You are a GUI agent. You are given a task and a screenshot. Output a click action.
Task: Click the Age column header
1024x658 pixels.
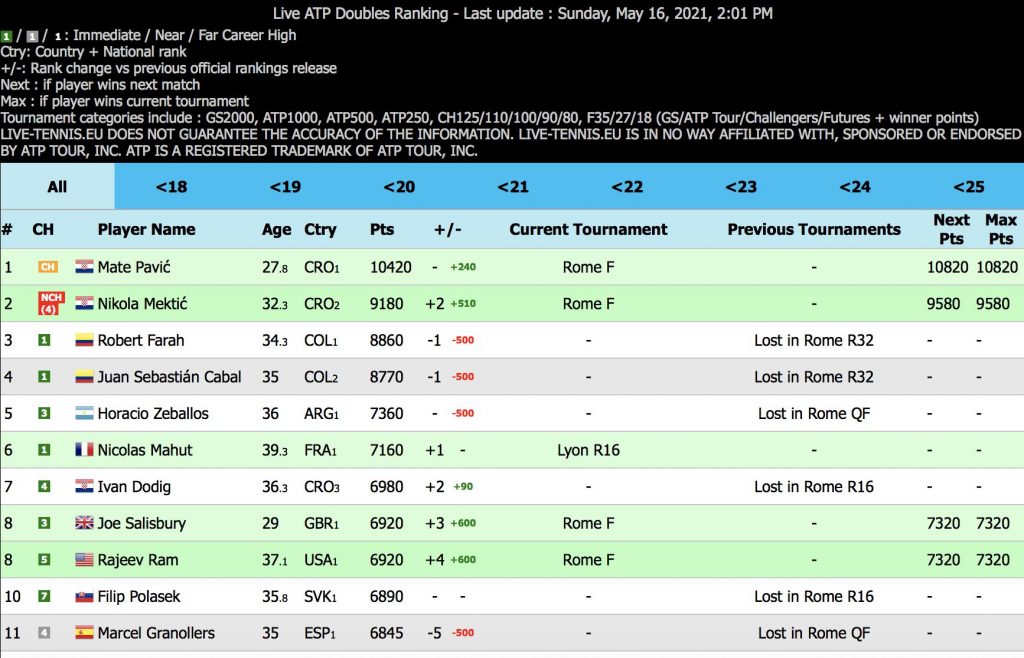[x=276, y=229]
